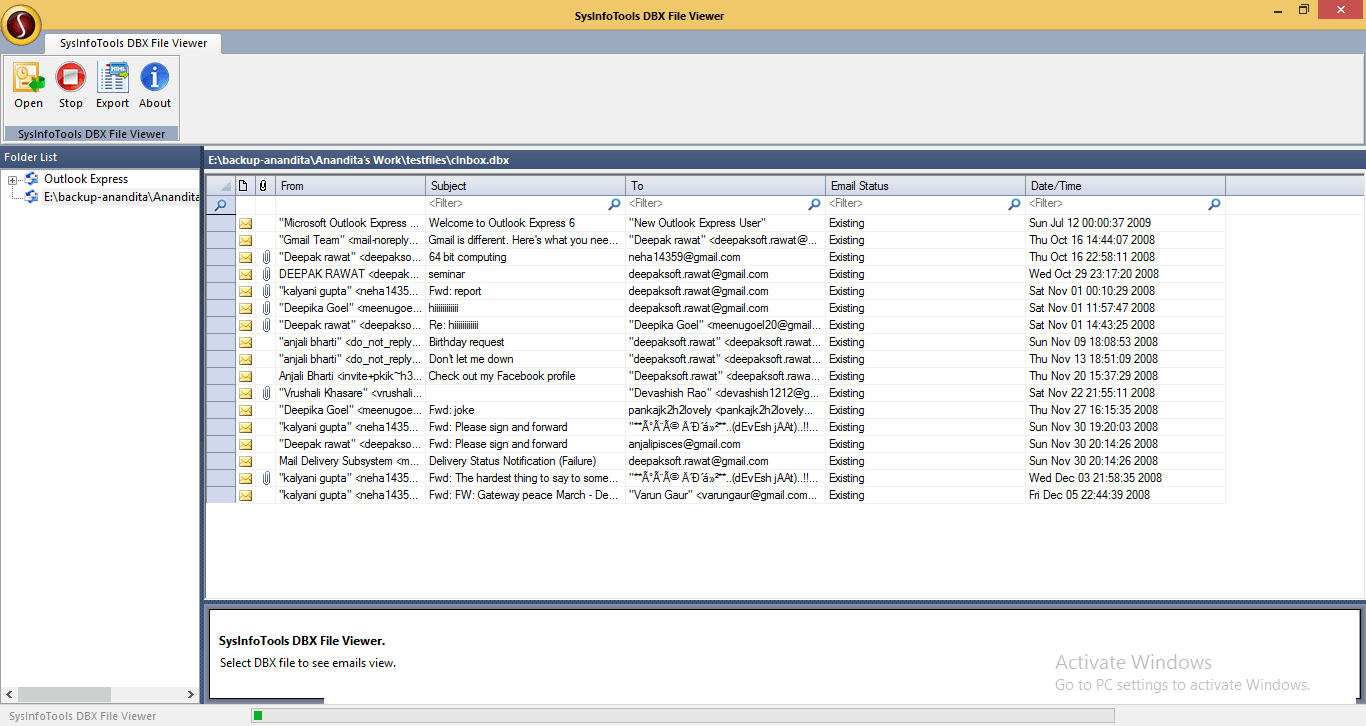
Task: Click the status bar progress bar
Action: pyautogui.click(x=682, y=715)
